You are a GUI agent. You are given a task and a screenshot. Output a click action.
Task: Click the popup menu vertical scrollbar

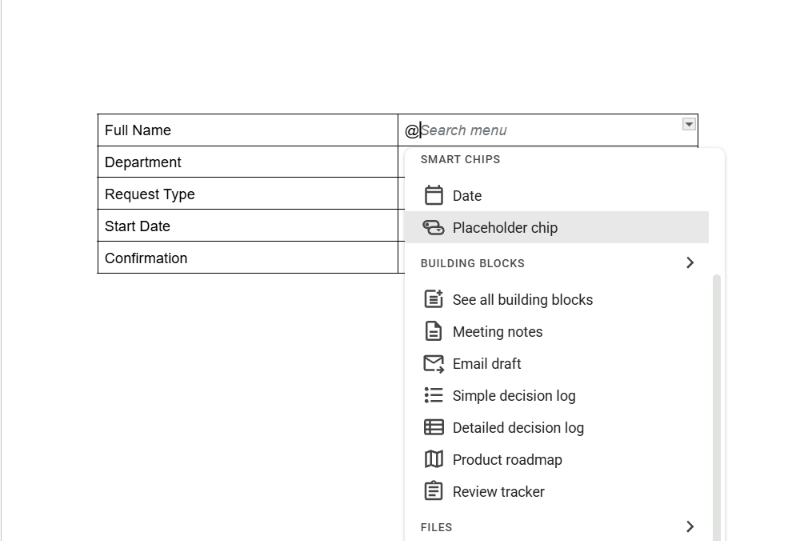pos(716,407)
